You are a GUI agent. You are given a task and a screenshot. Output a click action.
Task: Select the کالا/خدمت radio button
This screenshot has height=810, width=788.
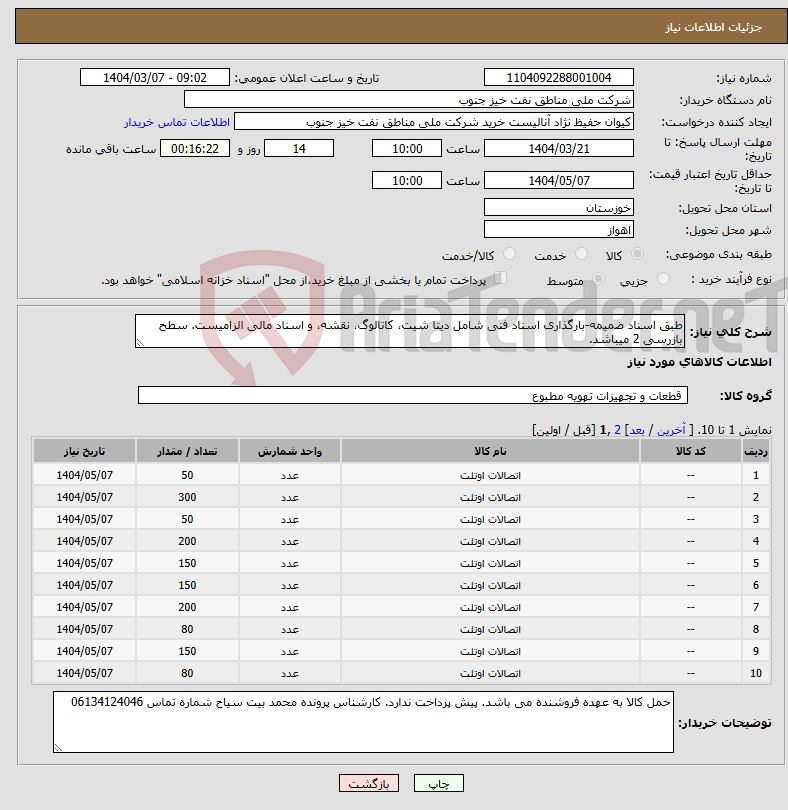coord(509,254)
